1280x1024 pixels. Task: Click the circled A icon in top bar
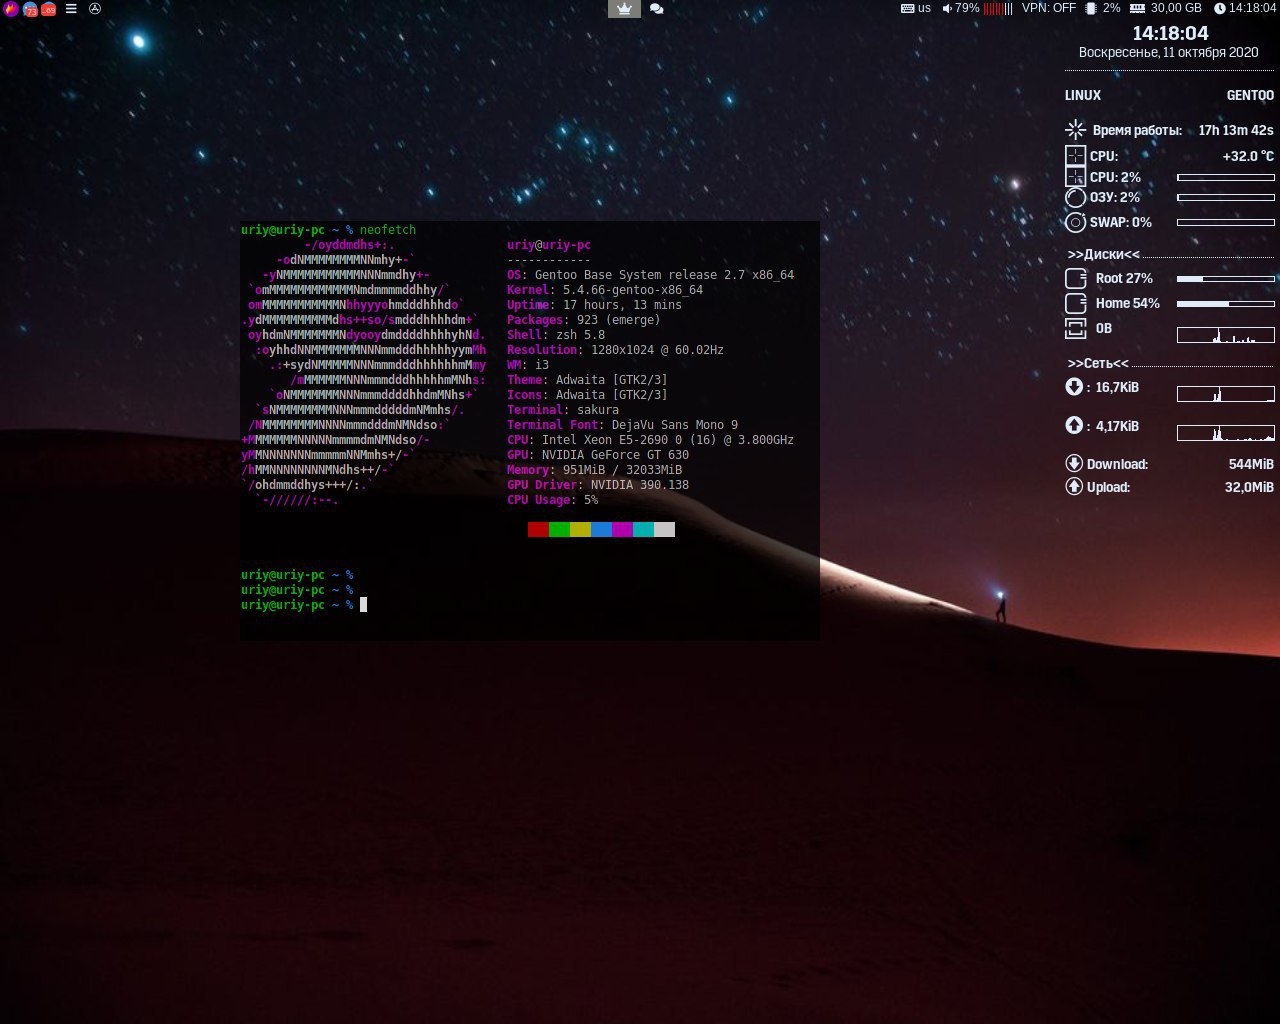(x=95, y=8)
